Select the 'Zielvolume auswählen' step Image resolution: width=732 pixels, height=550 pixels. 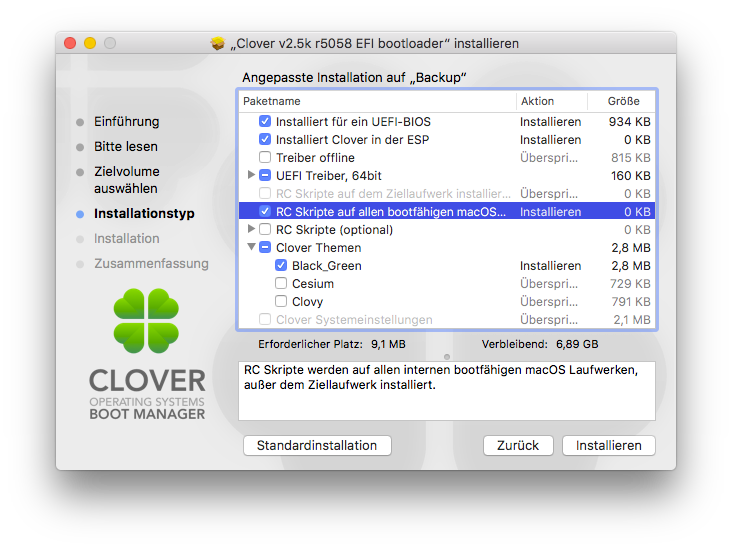click(x=127, y=180)
